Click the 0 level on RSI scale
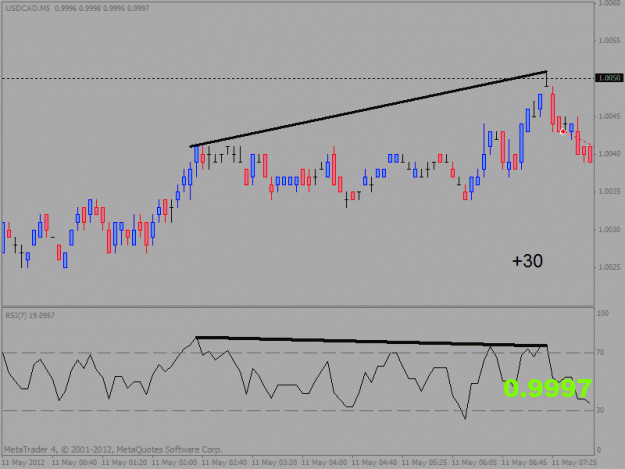 [599, 450]
